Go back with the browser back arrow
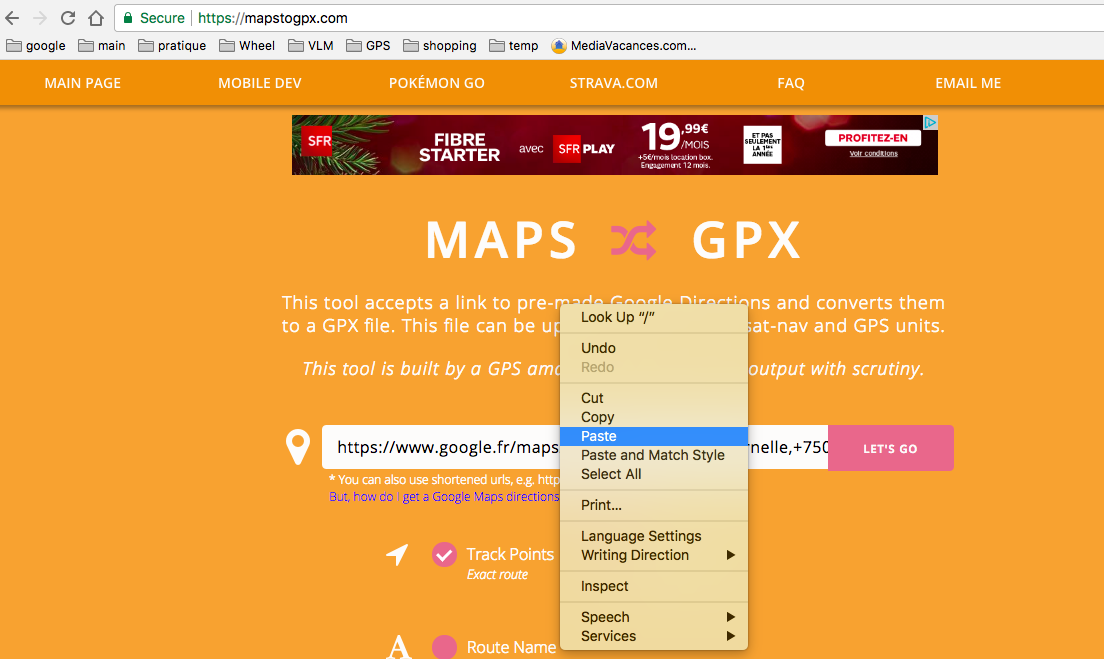This screenshot has height=659, width=1104. (x=12, y=18)
